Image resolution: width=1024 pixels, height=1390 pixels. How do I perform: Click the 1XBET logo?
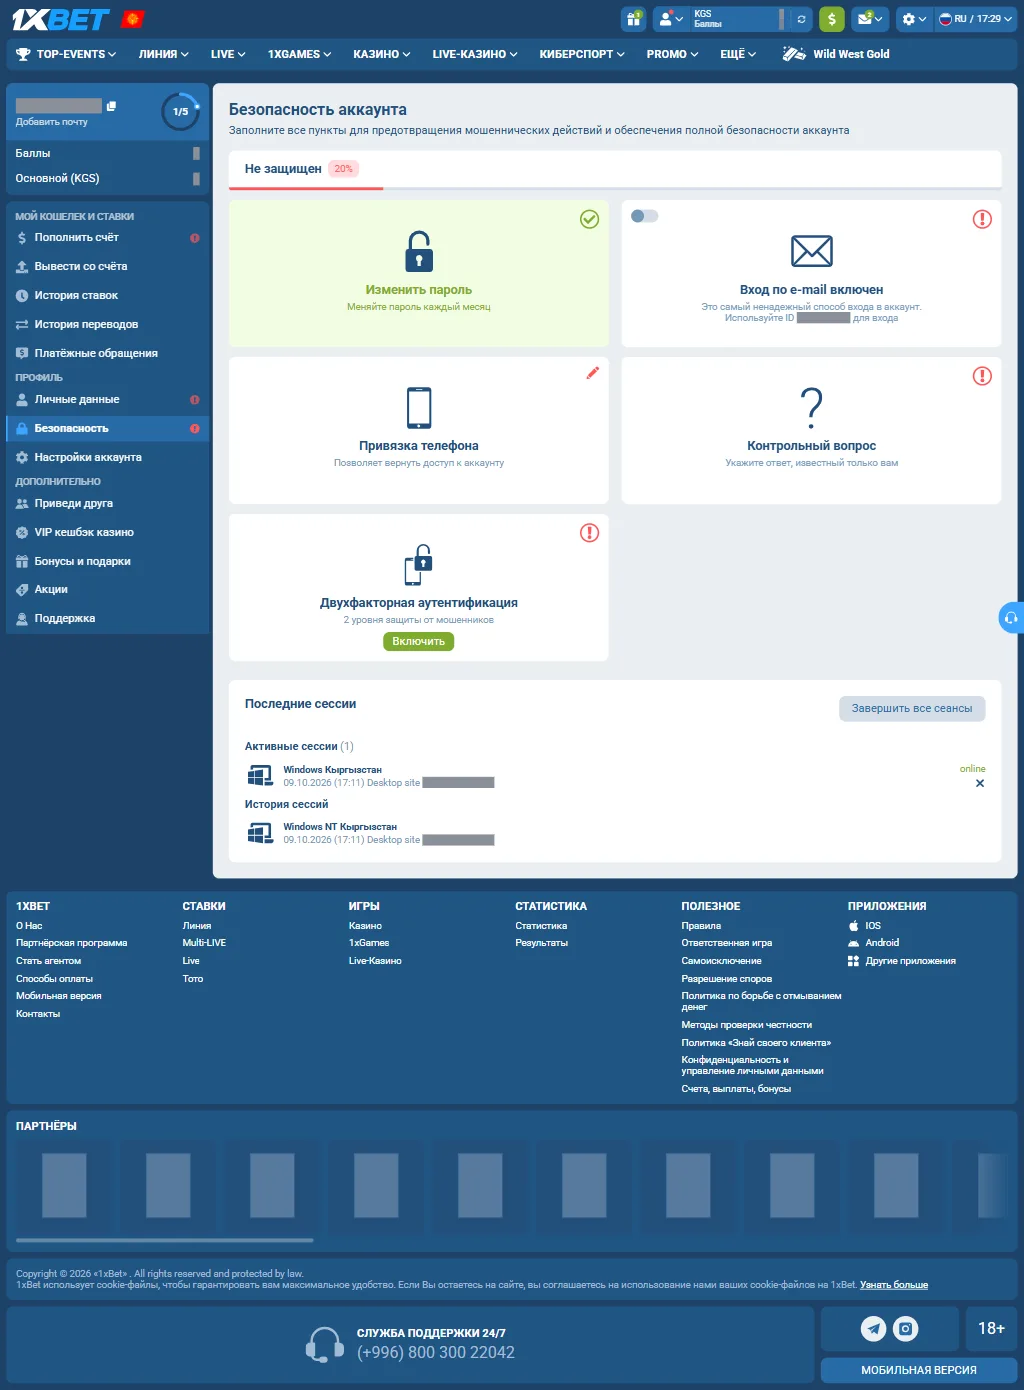click(61, 19)
